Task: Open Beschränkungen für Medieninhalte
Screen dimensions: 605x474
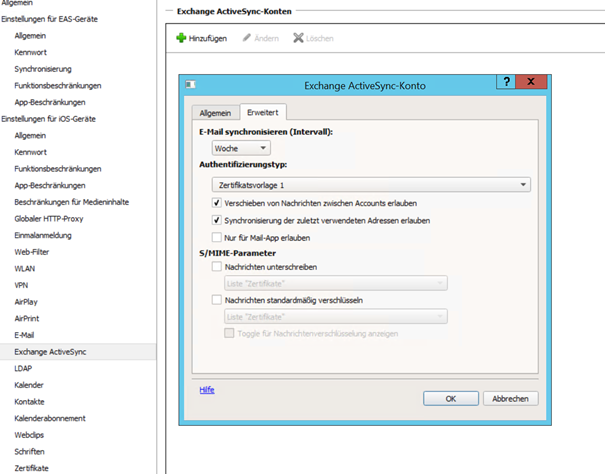Action: 72,201
